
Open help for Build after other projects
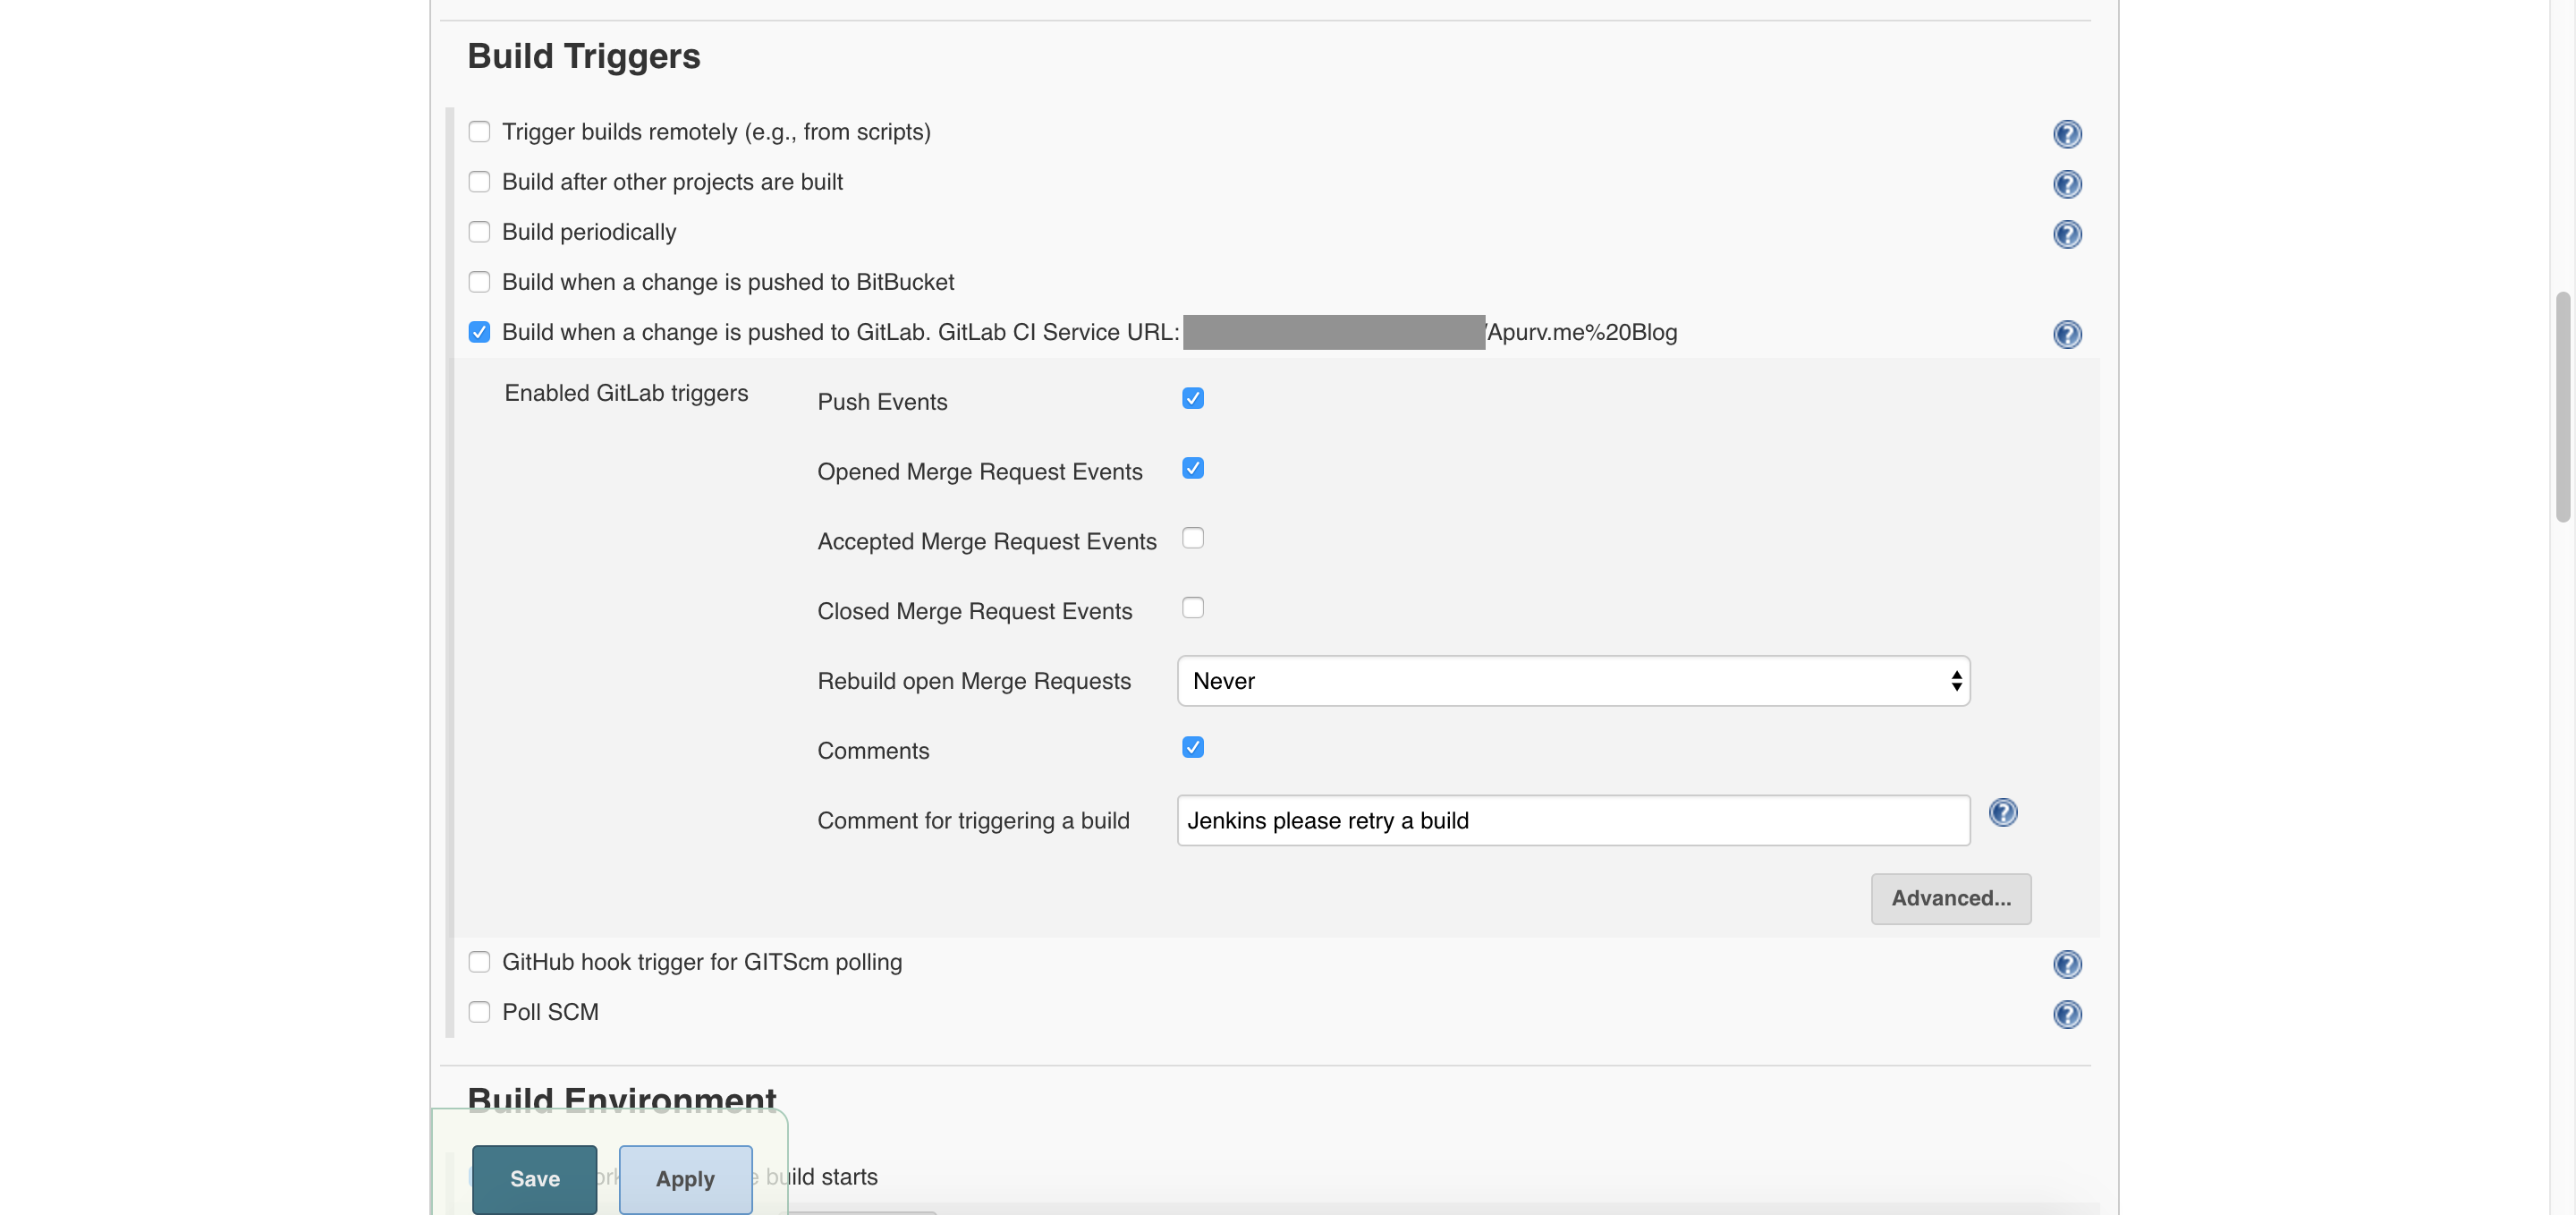click(x=2066, y=184)
